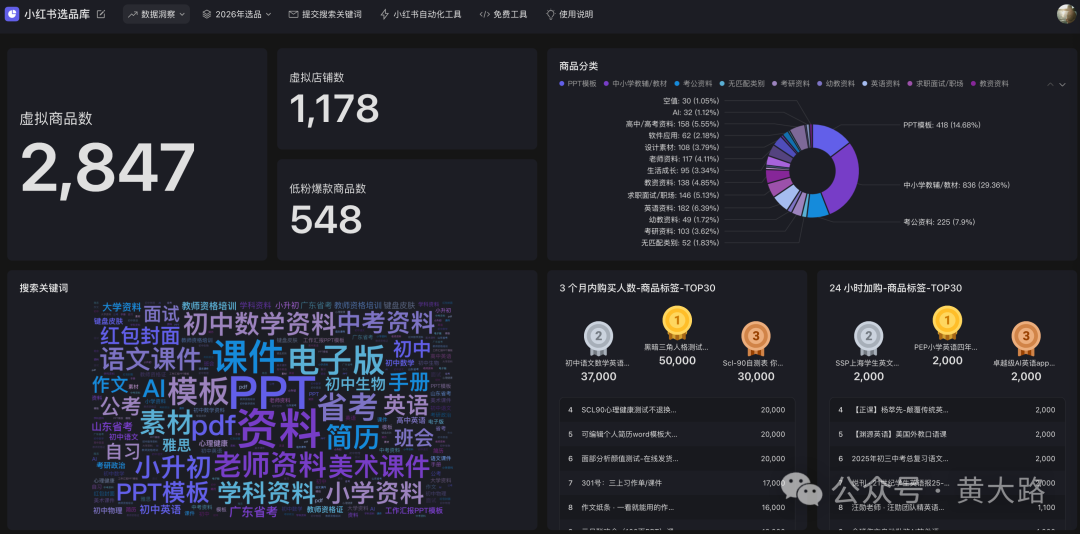Open 小红书自动化工具 in the top navigation
The image size is (1080, 534).
pyautogui.click(x=421, y=14)
